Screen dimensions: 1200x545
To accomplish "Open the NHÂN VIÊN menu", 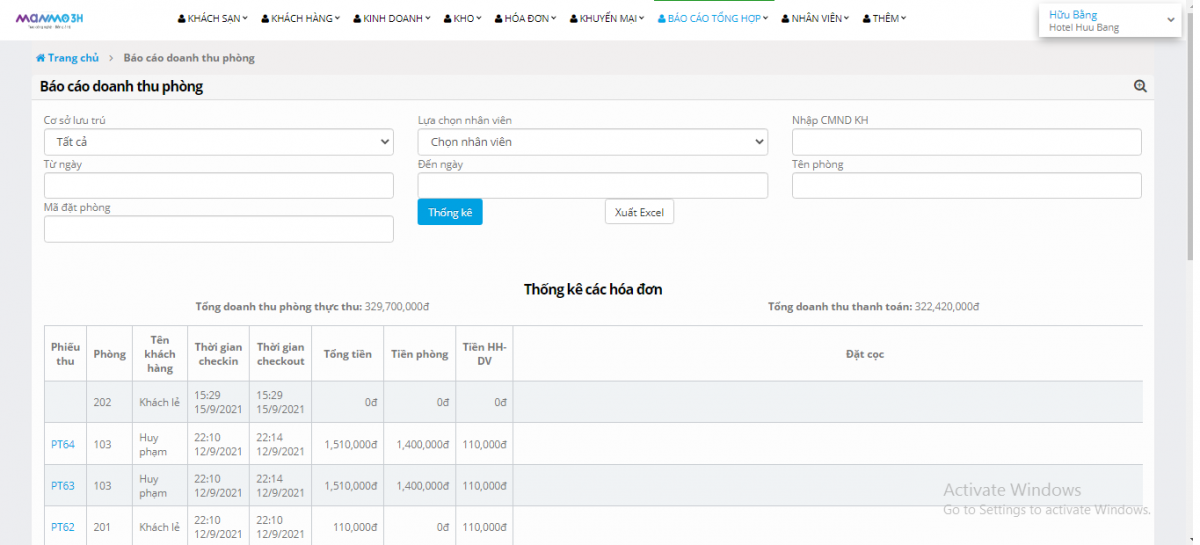I will click(x=815, y=18).
